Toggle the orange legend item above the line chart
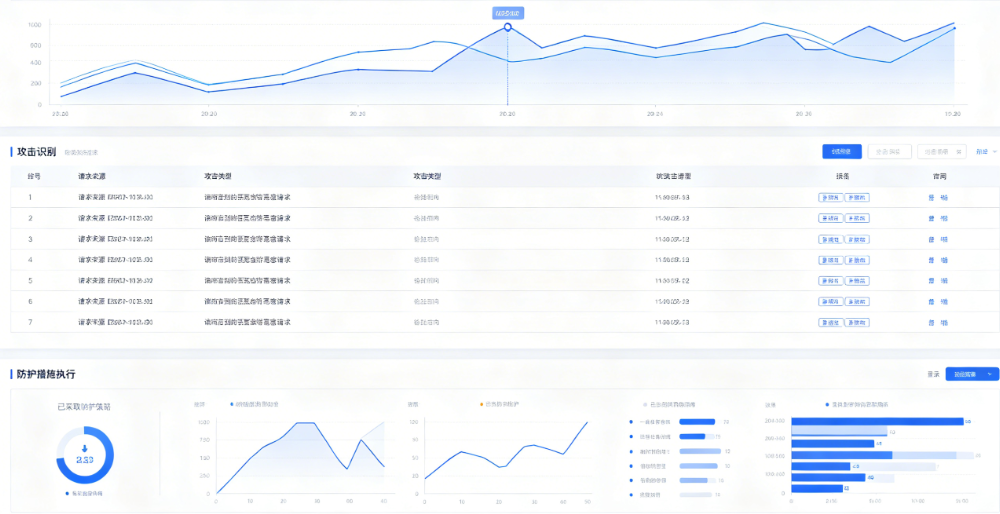 click(499, 404)
